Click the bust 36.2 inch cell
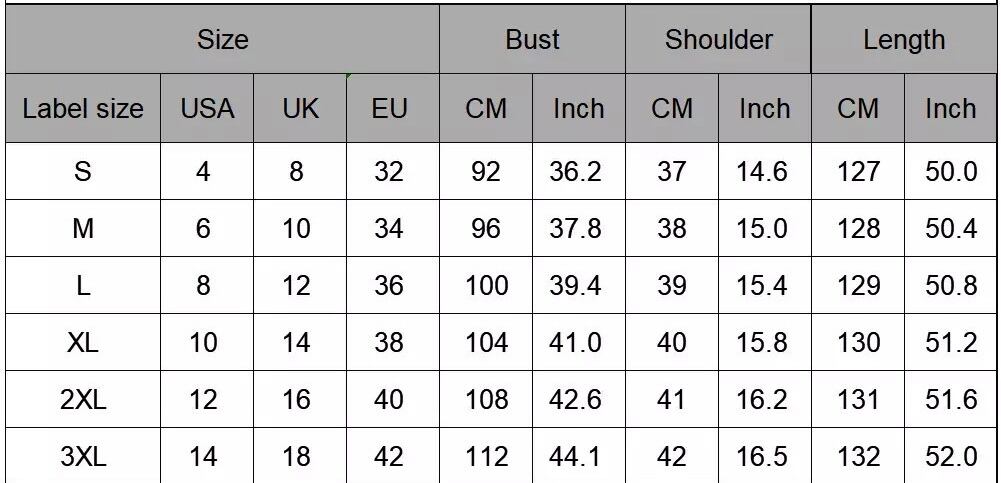 pyautogui.click(x=575, y=172)
